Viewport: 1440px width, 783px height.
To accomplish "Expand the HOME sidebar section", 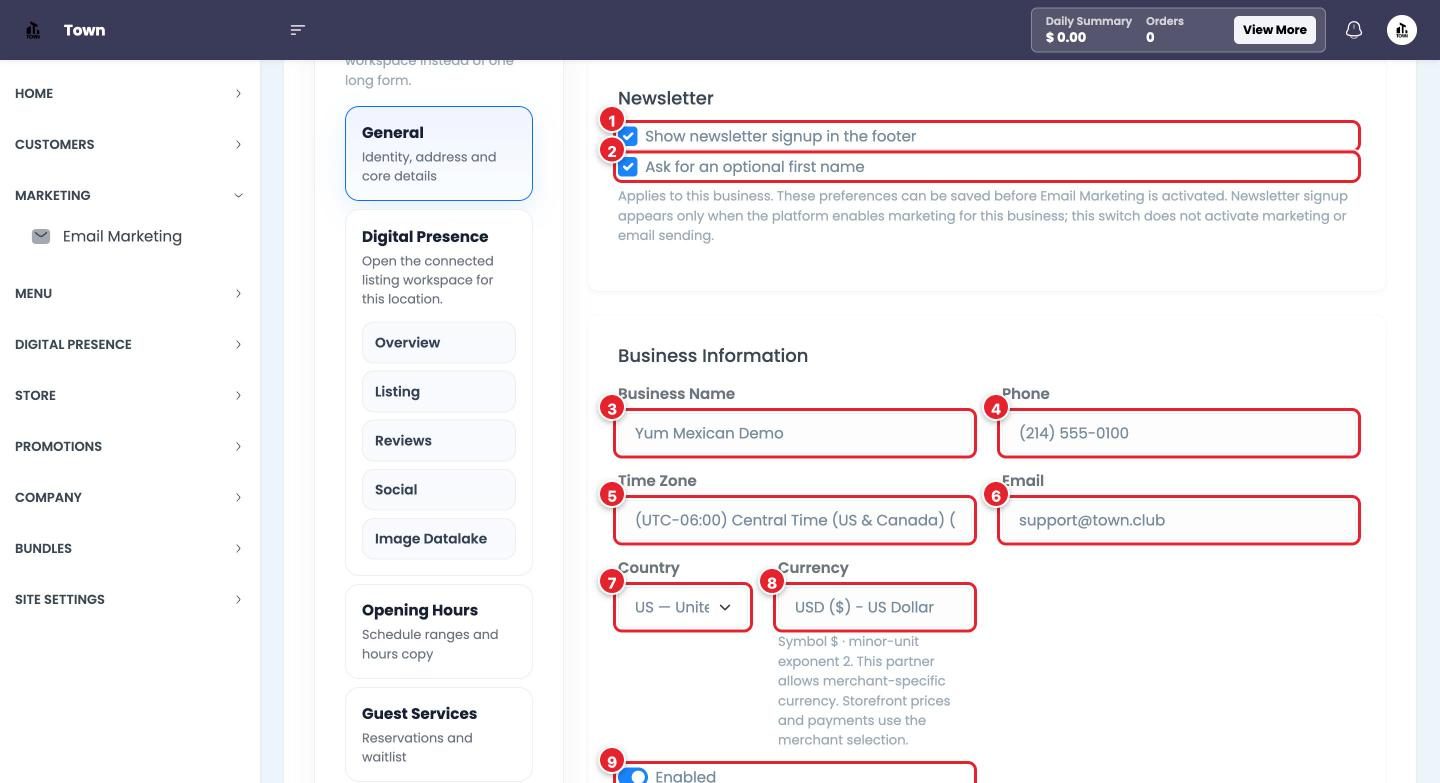I will 128,93.
